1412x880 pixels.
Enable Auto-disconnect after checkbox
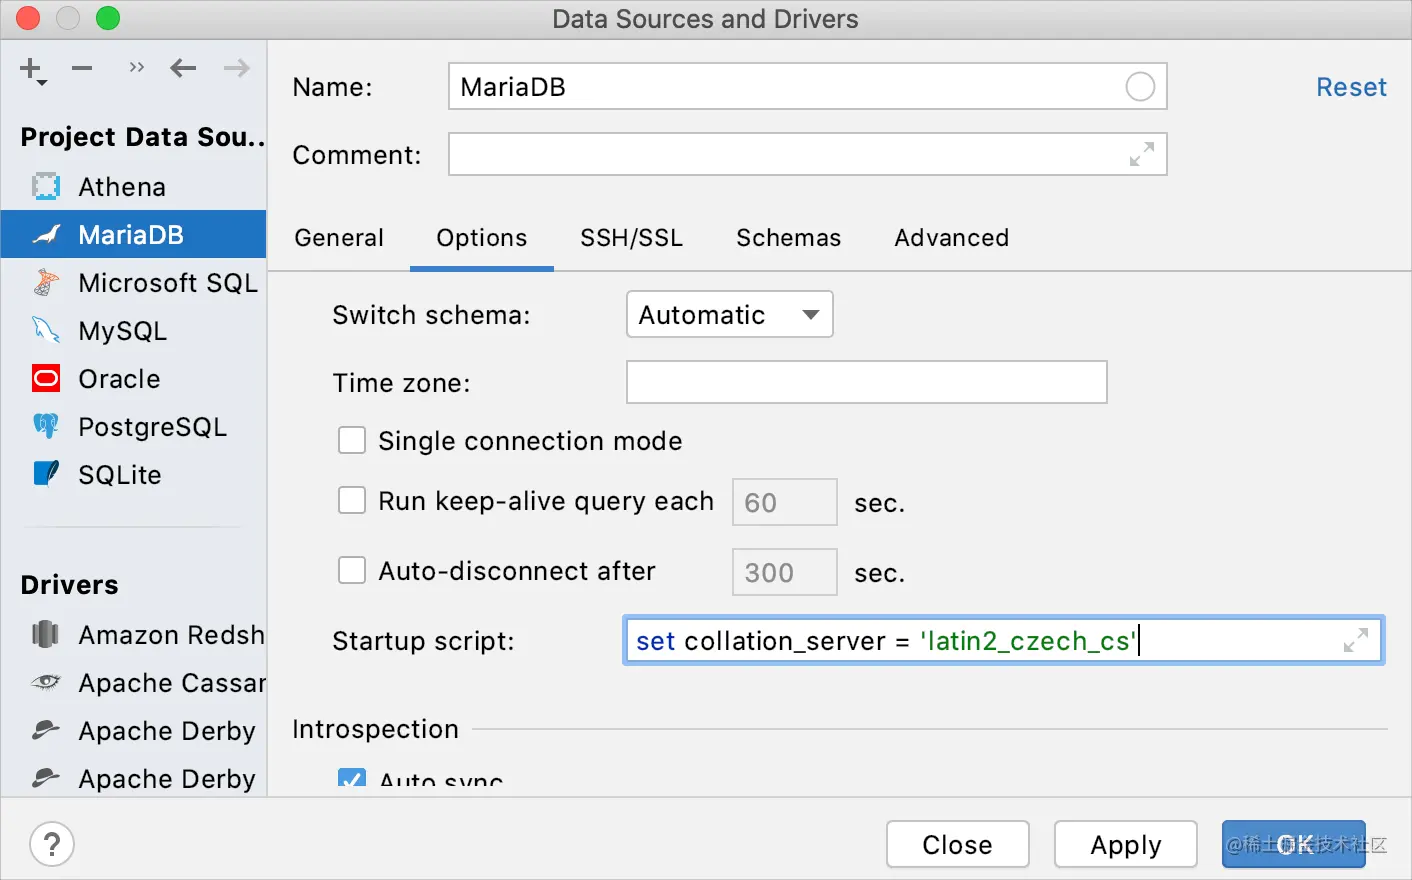point(352,571)
